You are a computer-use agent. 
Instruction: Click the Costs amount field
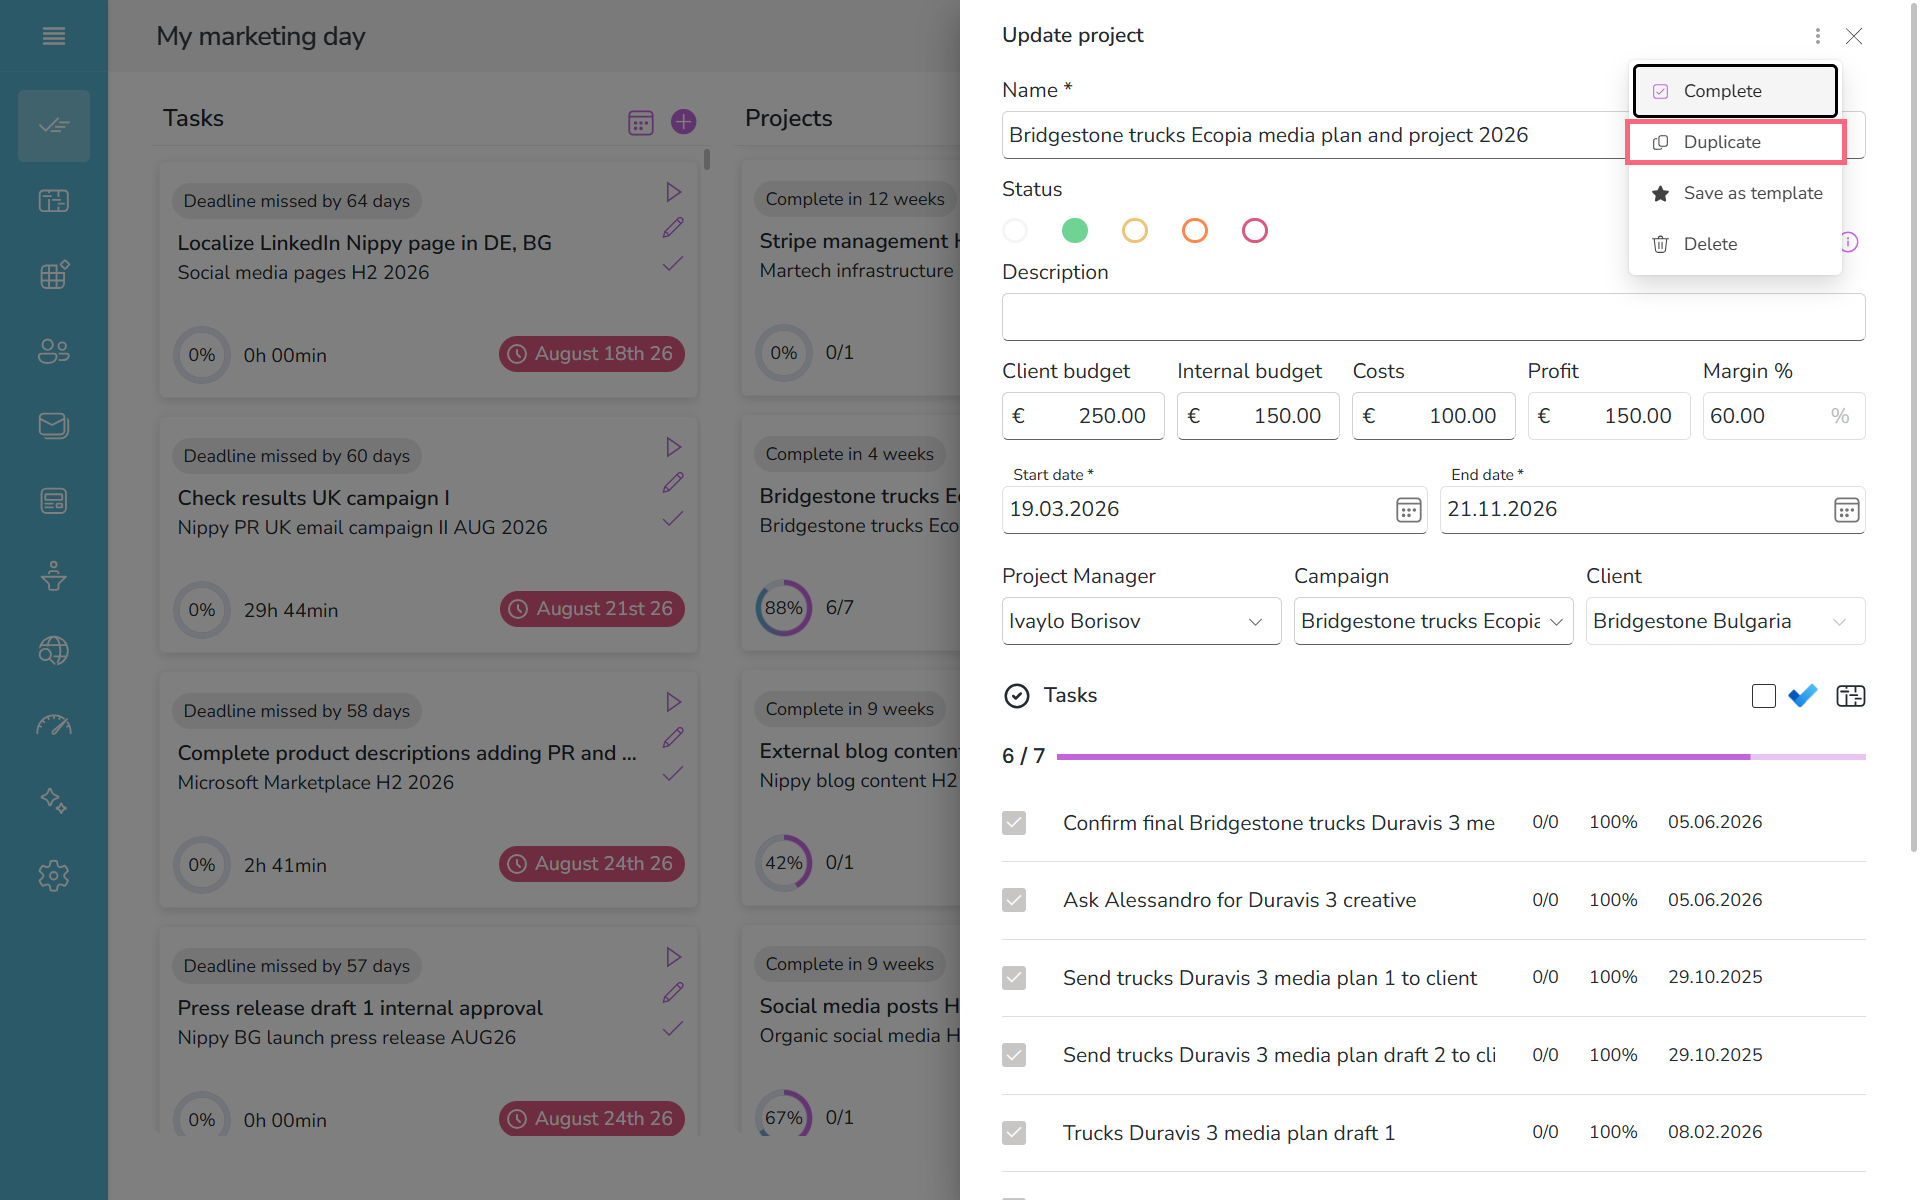click(1433, 416)
